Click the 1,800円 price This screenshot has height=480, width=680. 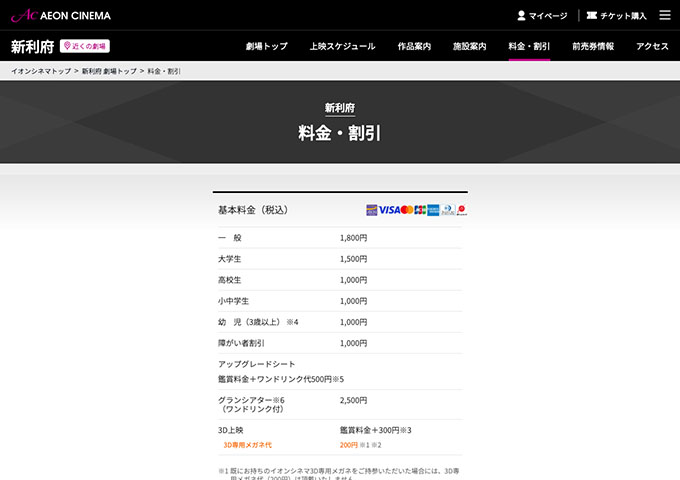point(353,238)
